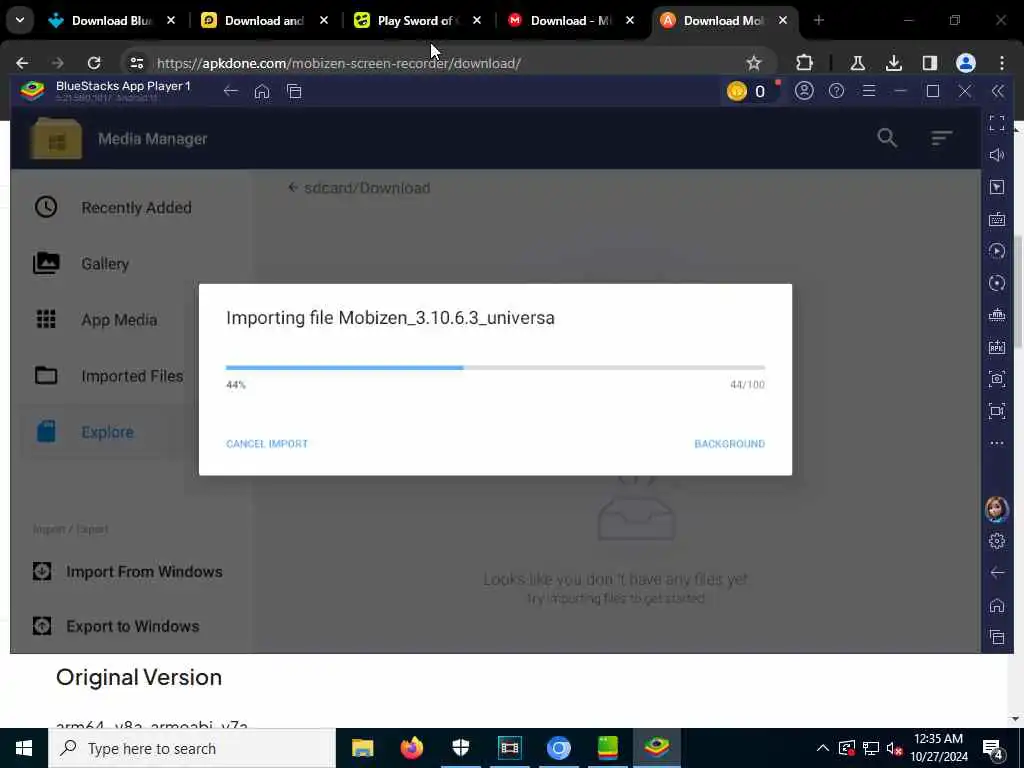Viewport: 1024px width, 768px height.
Task: Cancel the Mobizen file import
Action: coord(266,443)
